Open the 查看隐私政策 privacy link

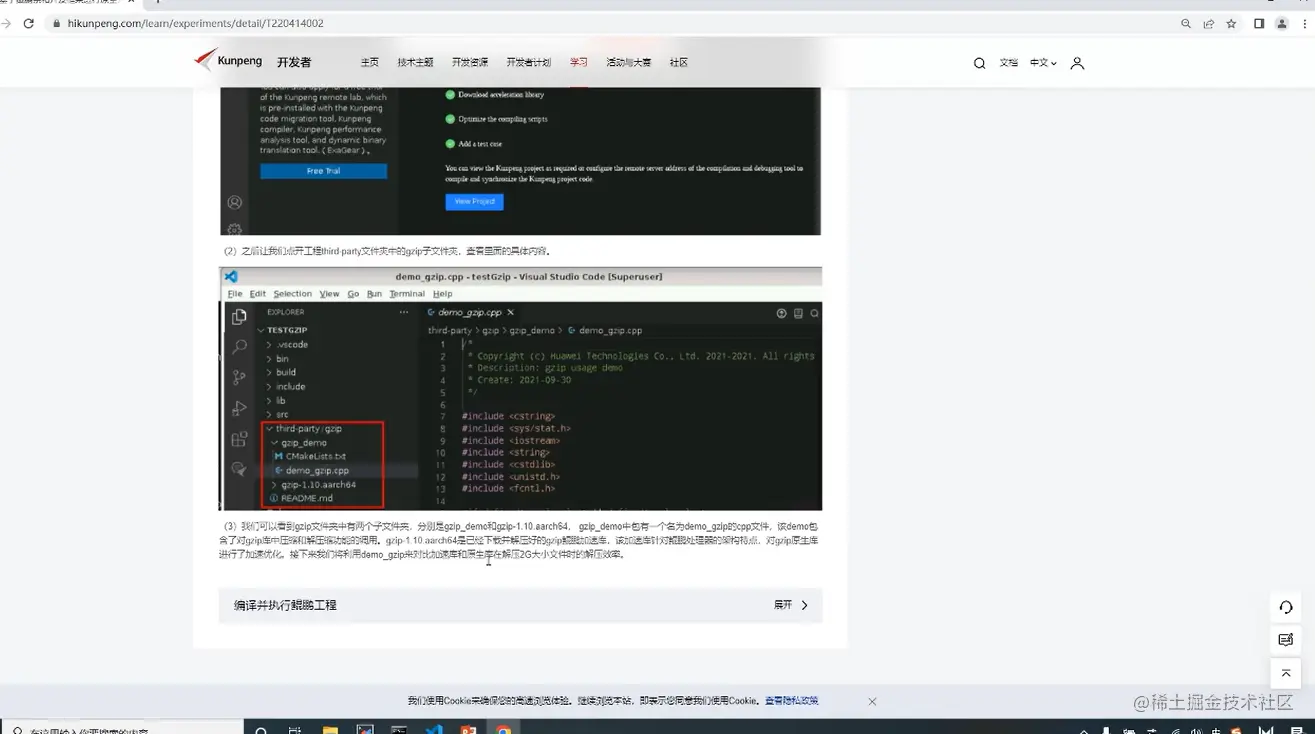[x=792, y=701]
